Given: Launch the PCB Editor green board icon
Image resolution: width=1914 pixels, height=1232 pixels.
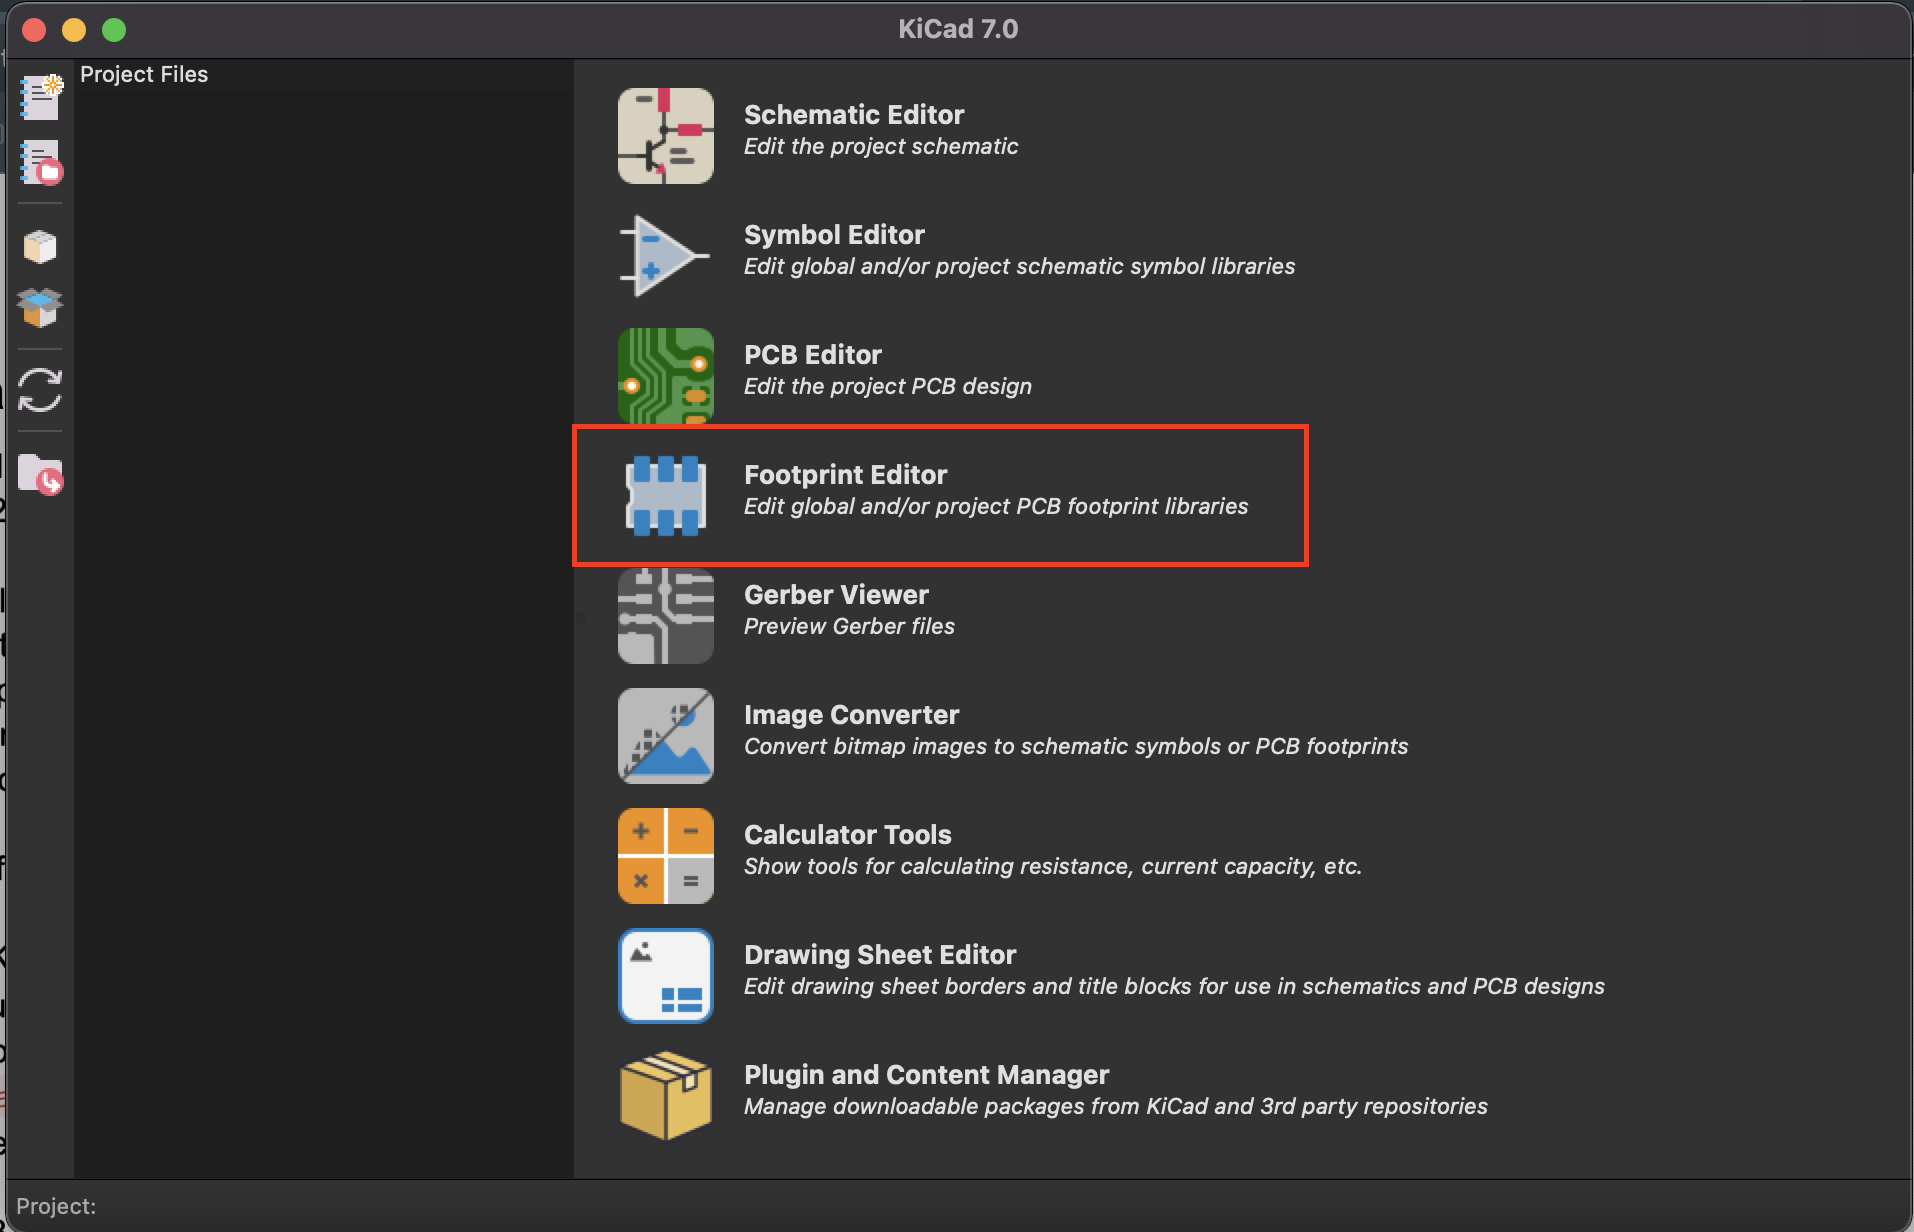Looking at the screenshot, I should 666,376.
